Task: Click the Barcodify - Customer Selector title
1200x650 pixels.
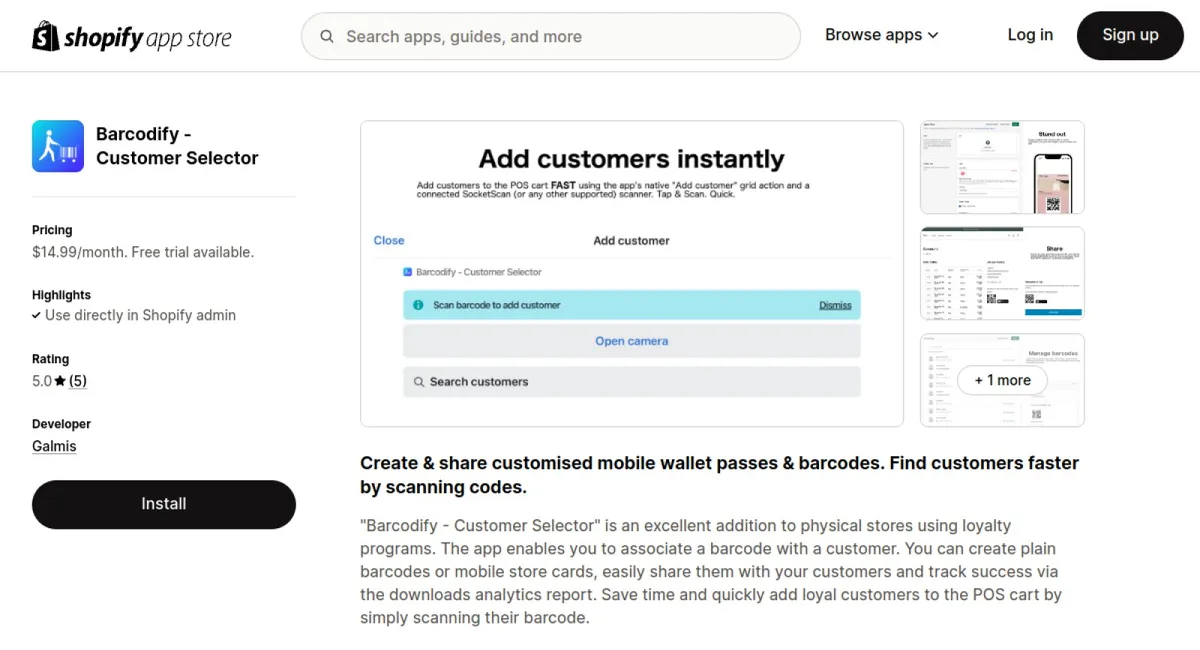Action: tap(177, 146)
